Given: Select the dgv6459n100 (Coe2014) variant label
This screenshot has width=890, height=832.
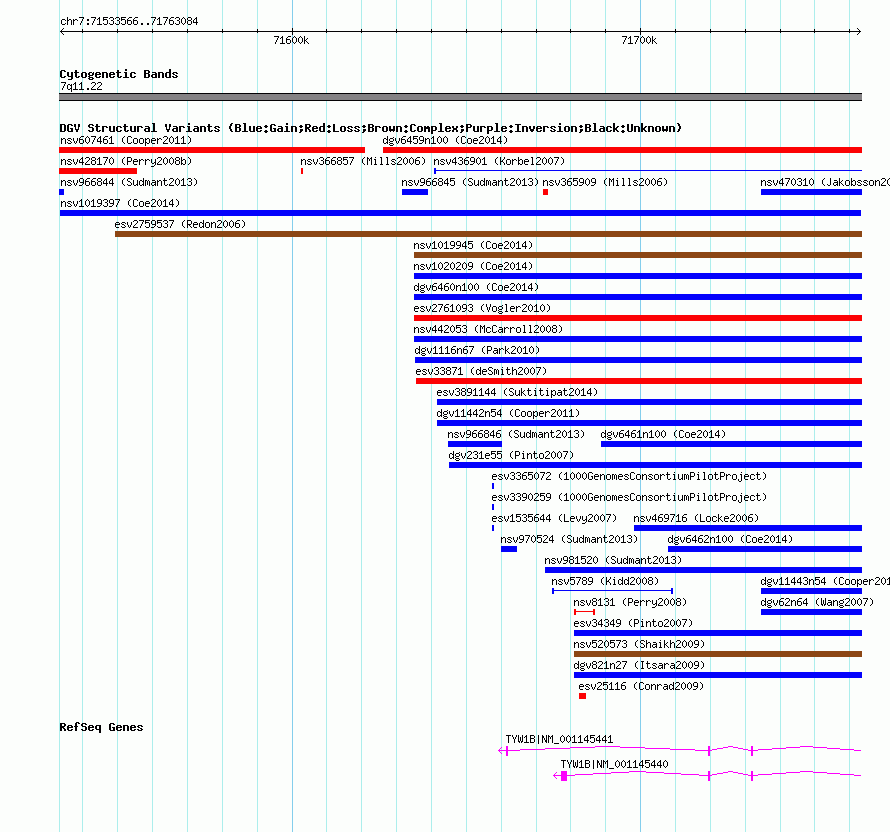Looking at the screenshot, I should [x=445, y=140].
